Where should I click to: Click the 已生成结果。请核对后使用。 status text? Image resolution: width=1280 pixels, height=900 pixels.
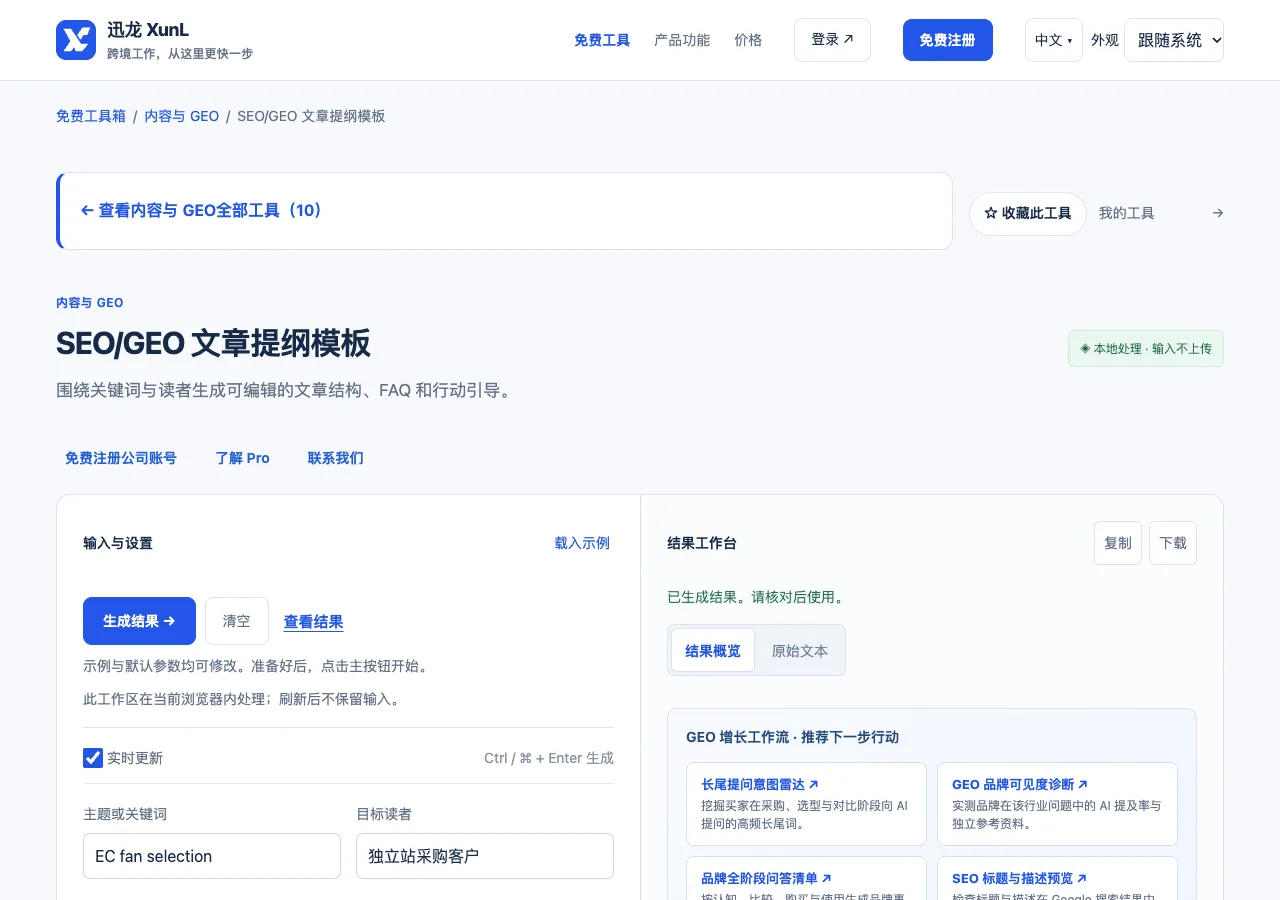[x=756, y=597]
